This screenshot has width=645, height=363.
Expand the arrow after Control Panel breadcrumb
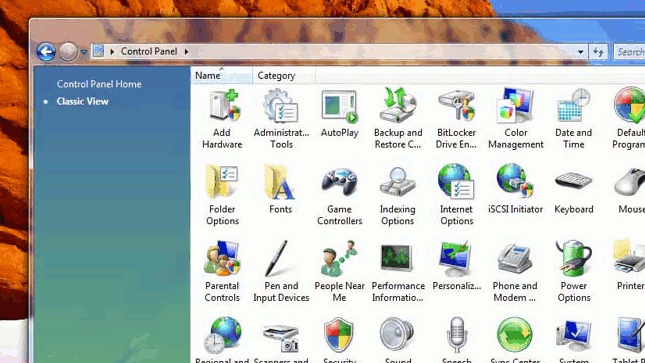click(186, 52)
